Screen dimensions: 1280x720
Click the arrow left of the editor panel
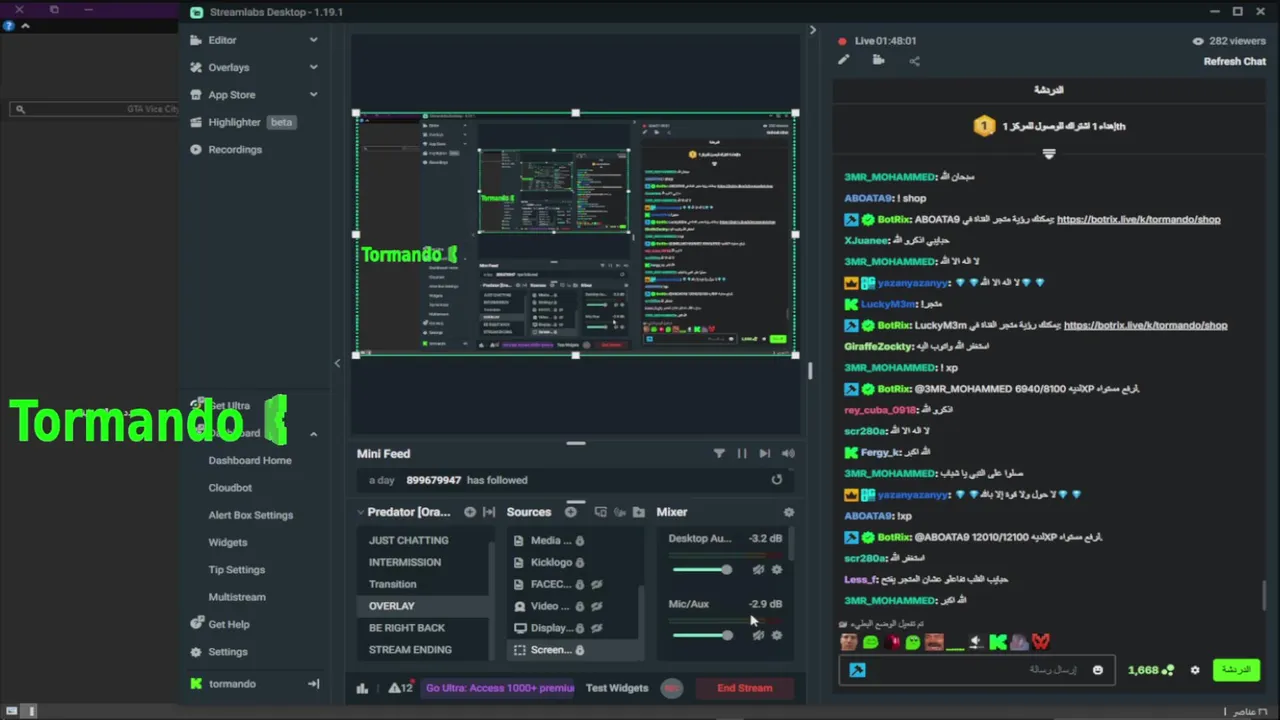[x=337, y=363]
